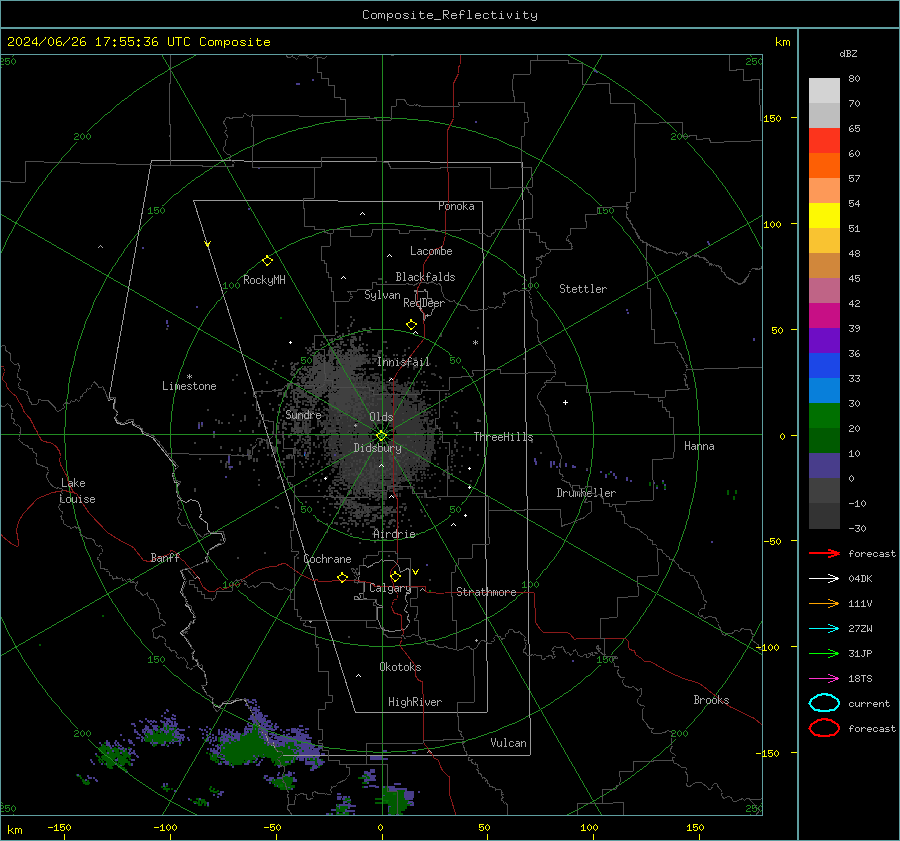Viewport: 900px width, 841px height.
Task: Click the Airdrie label
Action: 394,534
